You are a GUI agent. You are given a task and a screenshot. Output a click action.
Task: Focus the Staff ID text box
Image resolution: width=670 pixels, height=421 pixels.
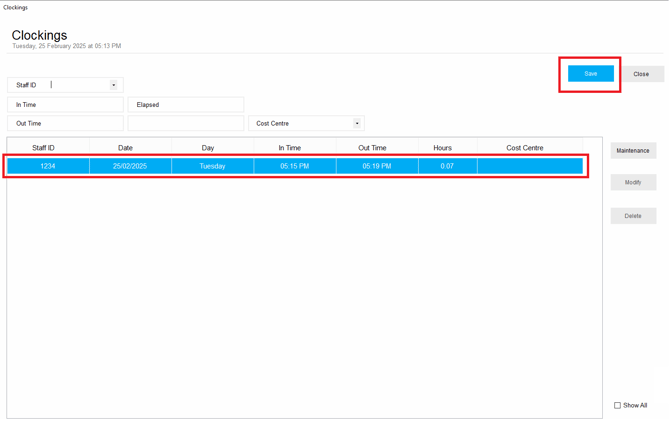[78, 85]
